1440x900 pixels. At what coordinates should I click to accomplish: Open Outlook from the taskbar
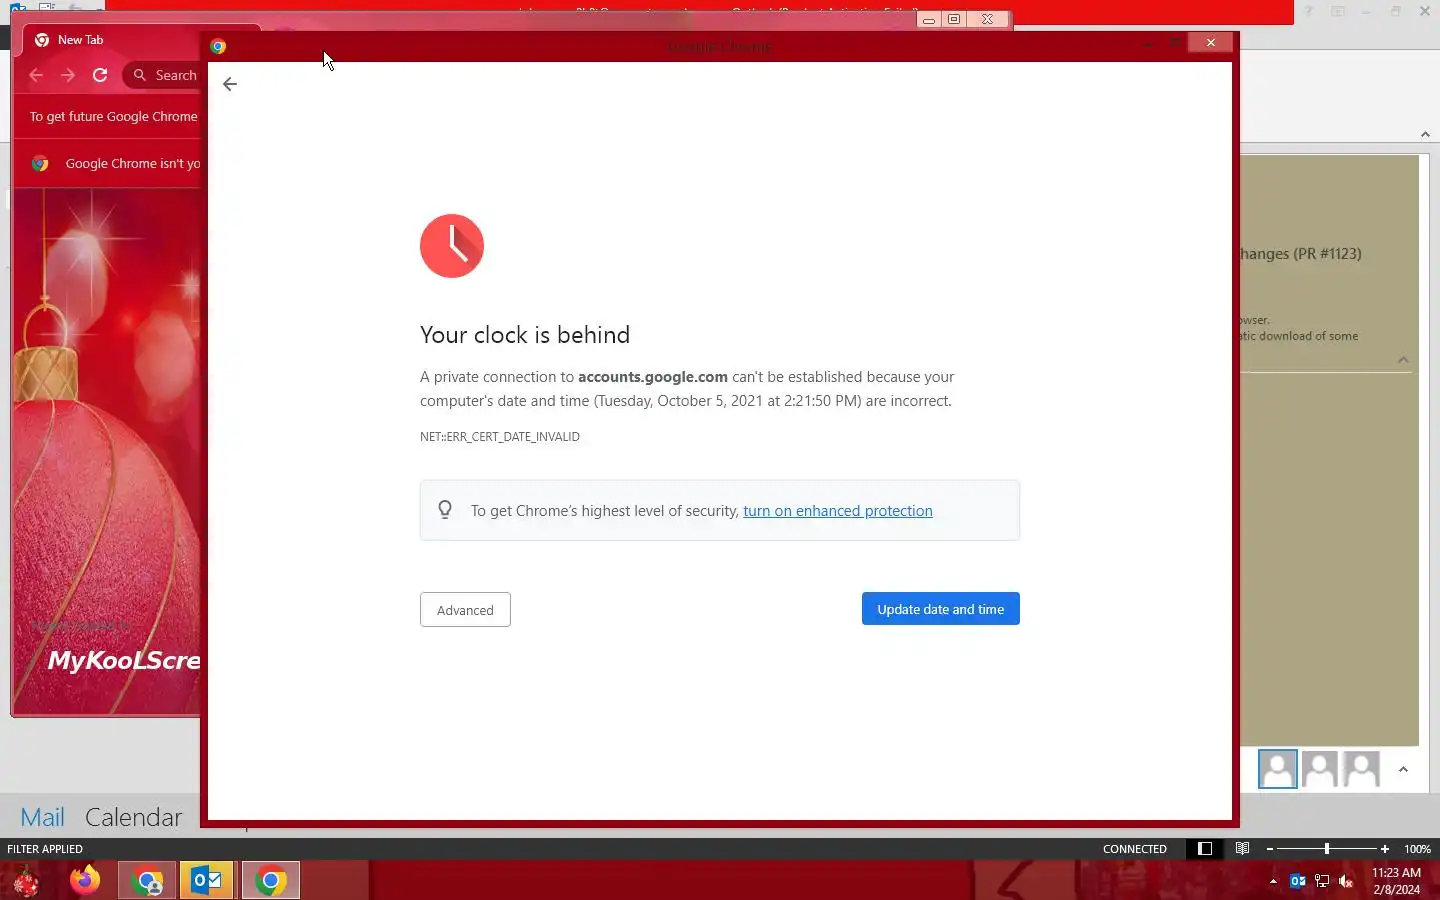click(x=207, y=880)
